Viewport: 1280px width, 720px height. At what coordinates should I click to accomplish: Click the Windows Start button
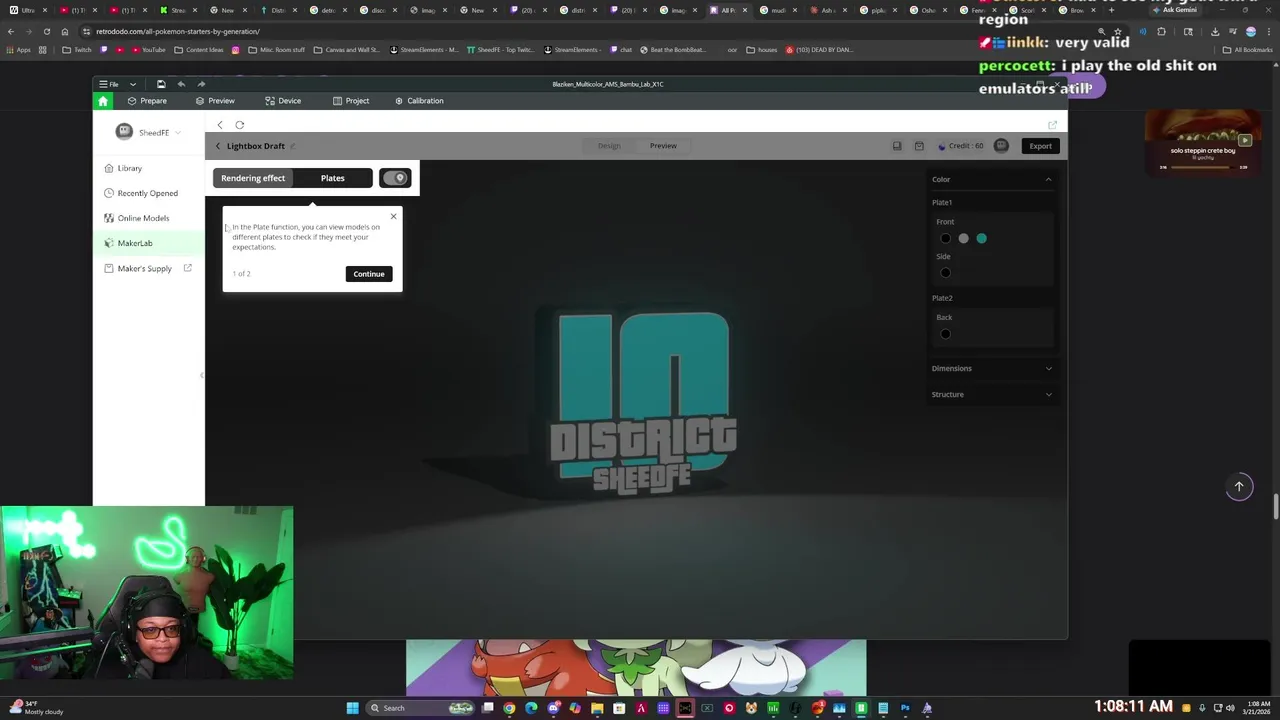(x=352, y=708)
